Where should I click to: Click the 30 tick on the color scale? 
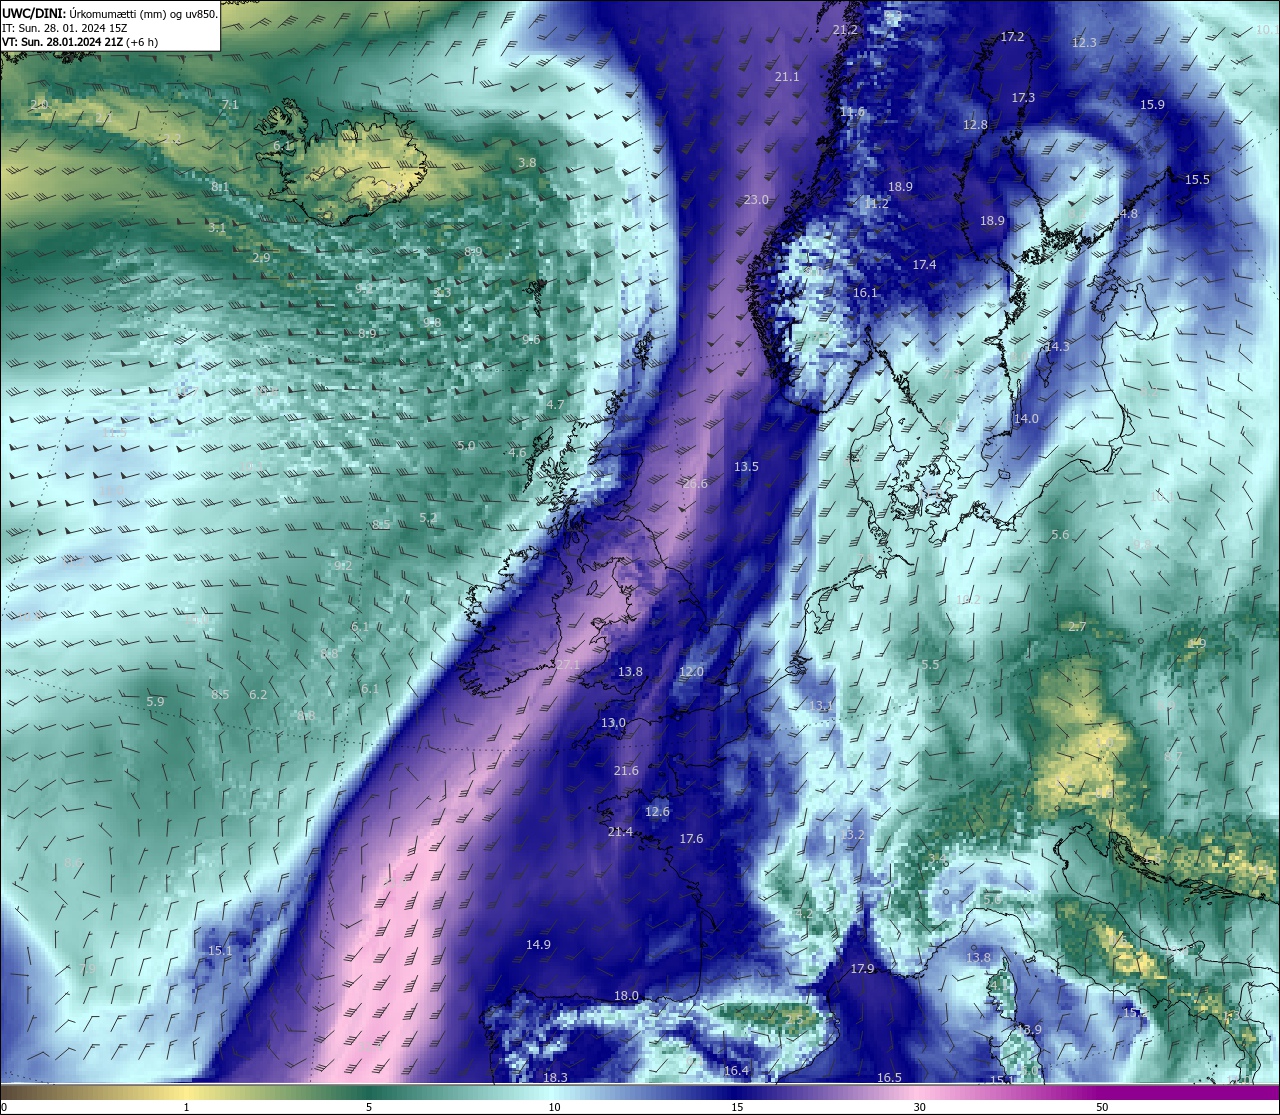919,1106
